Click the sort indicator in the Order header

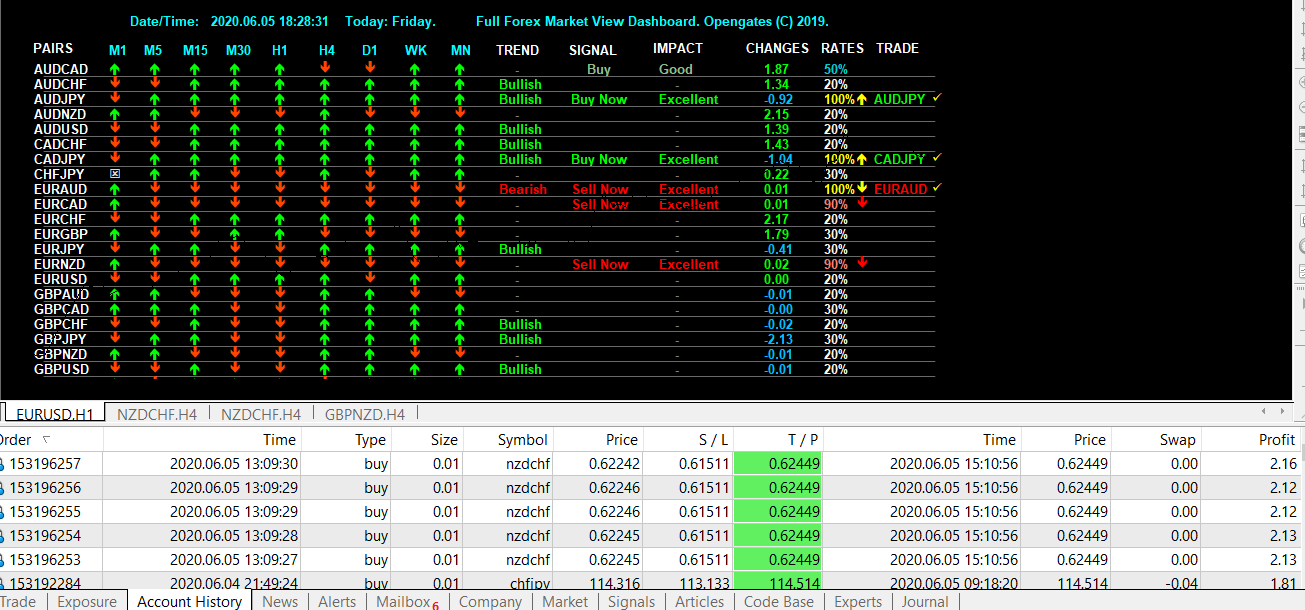point(46,440)
